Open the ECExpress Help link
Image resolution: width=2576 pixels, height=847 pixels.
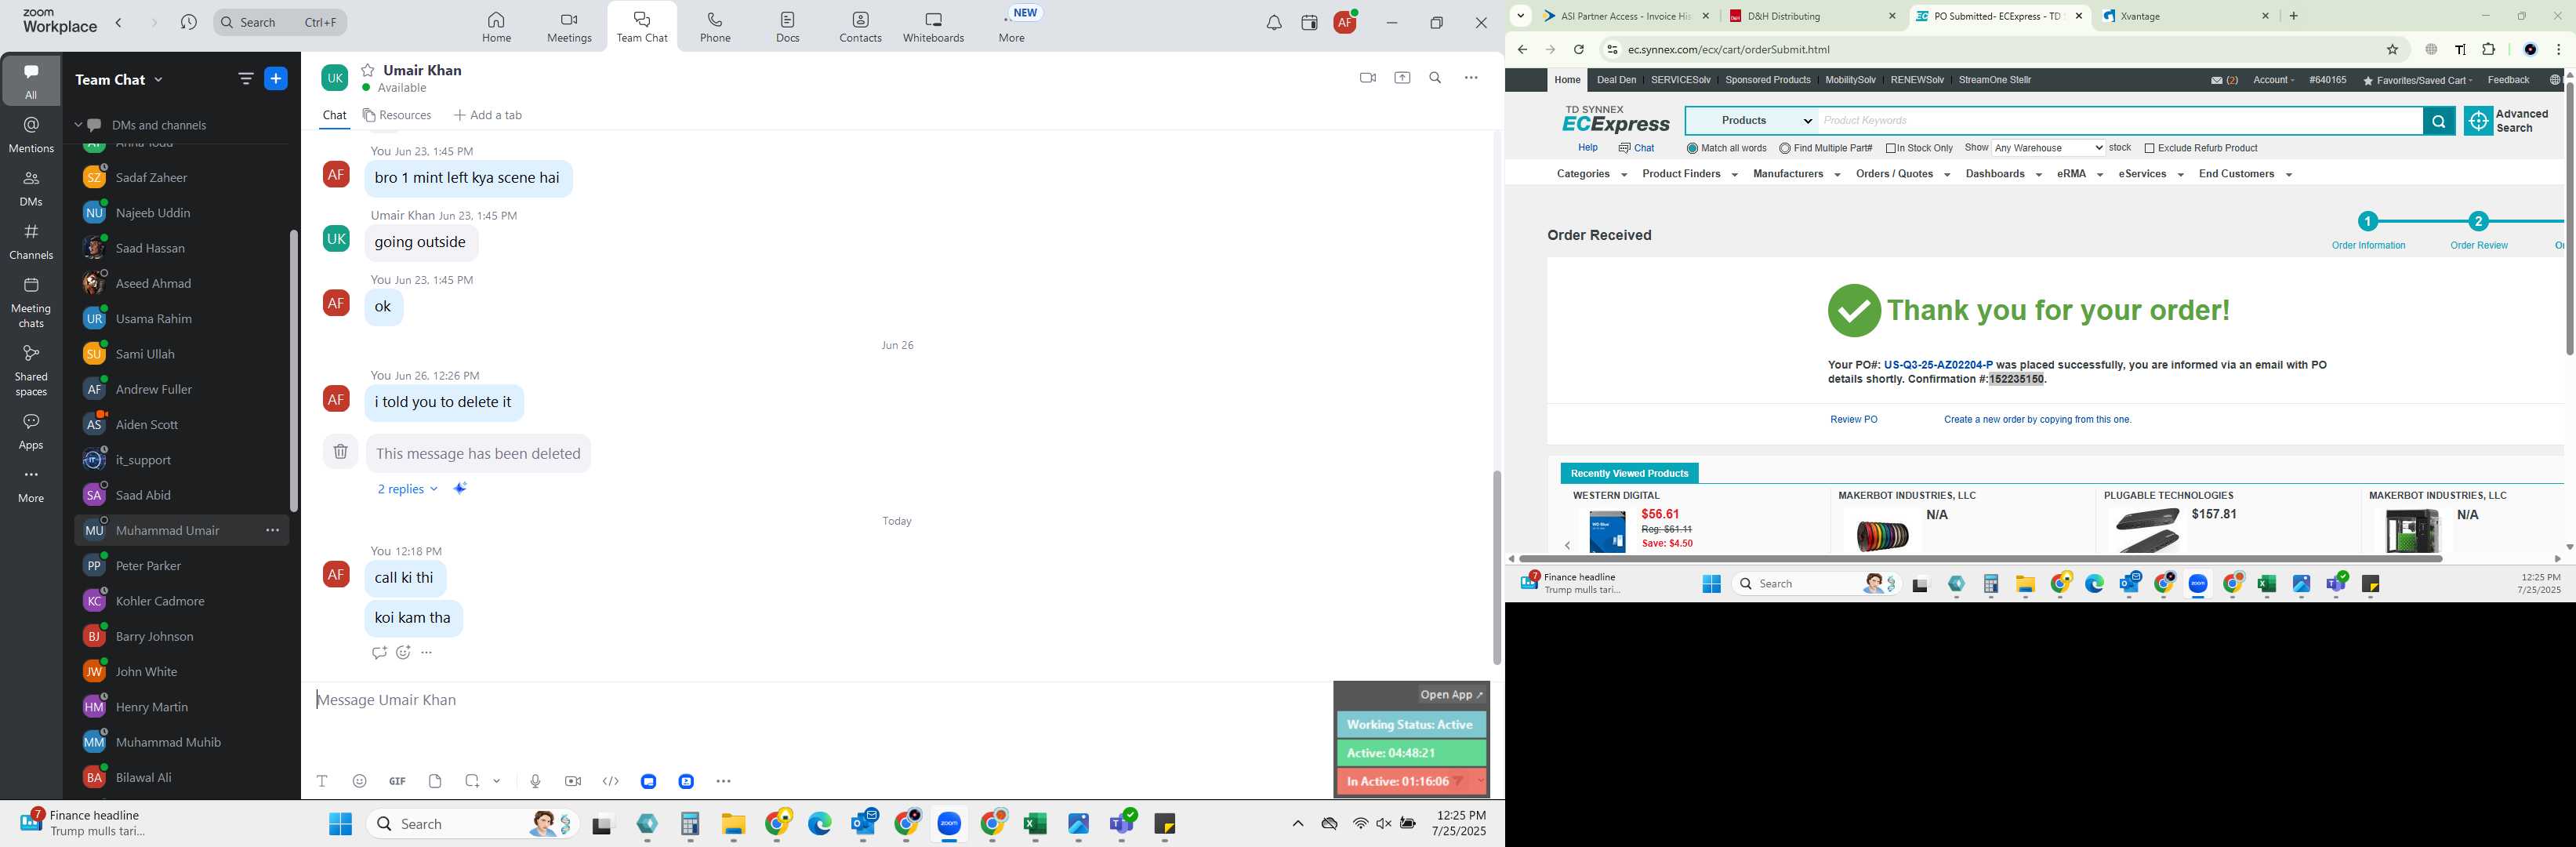1587,148
